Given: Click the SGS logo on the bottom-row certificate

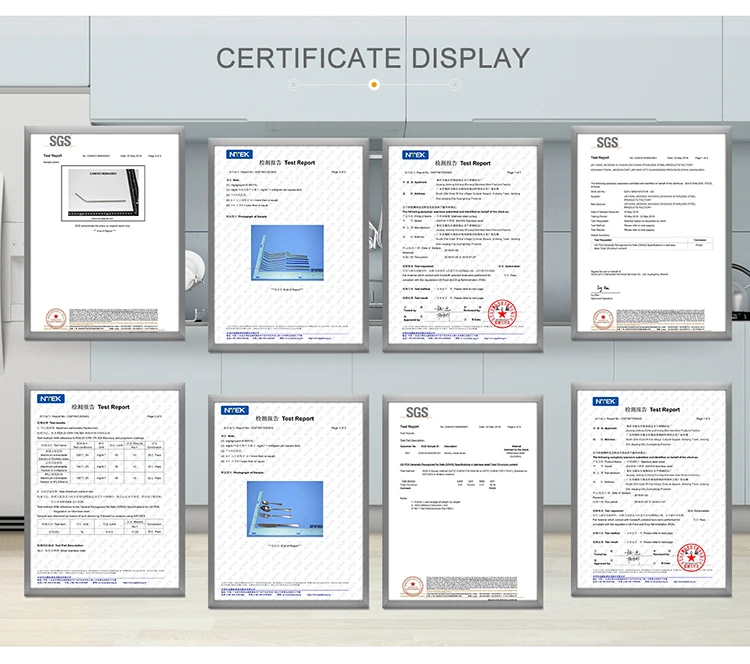Looking at the screenshot, I should coord(417,412).
